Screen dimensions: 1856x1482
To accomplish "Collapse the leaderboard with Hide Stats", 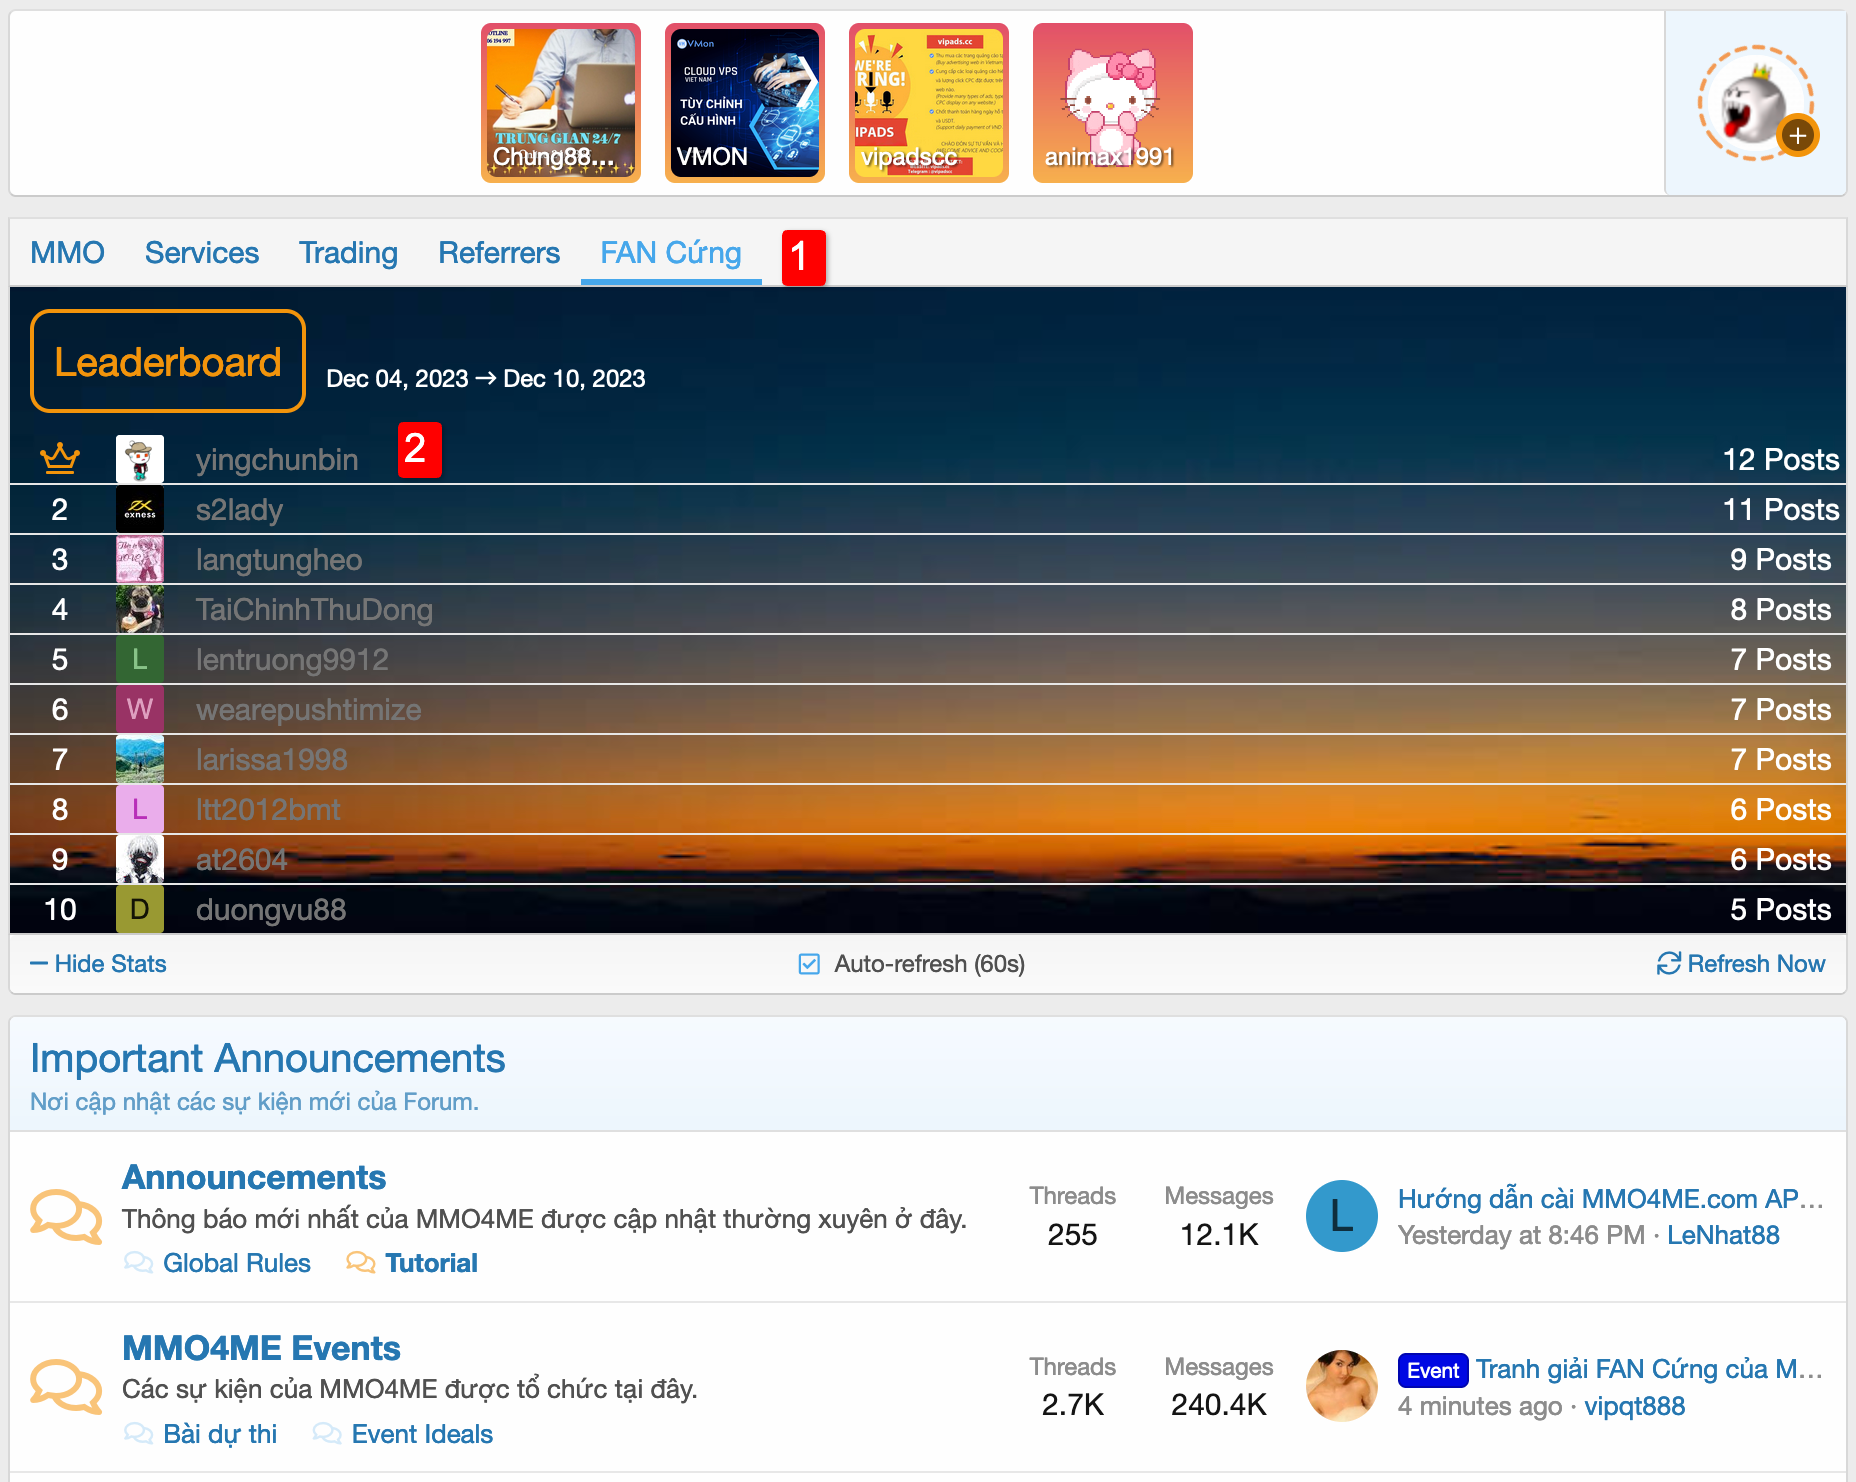I will [x=98, y=964].
